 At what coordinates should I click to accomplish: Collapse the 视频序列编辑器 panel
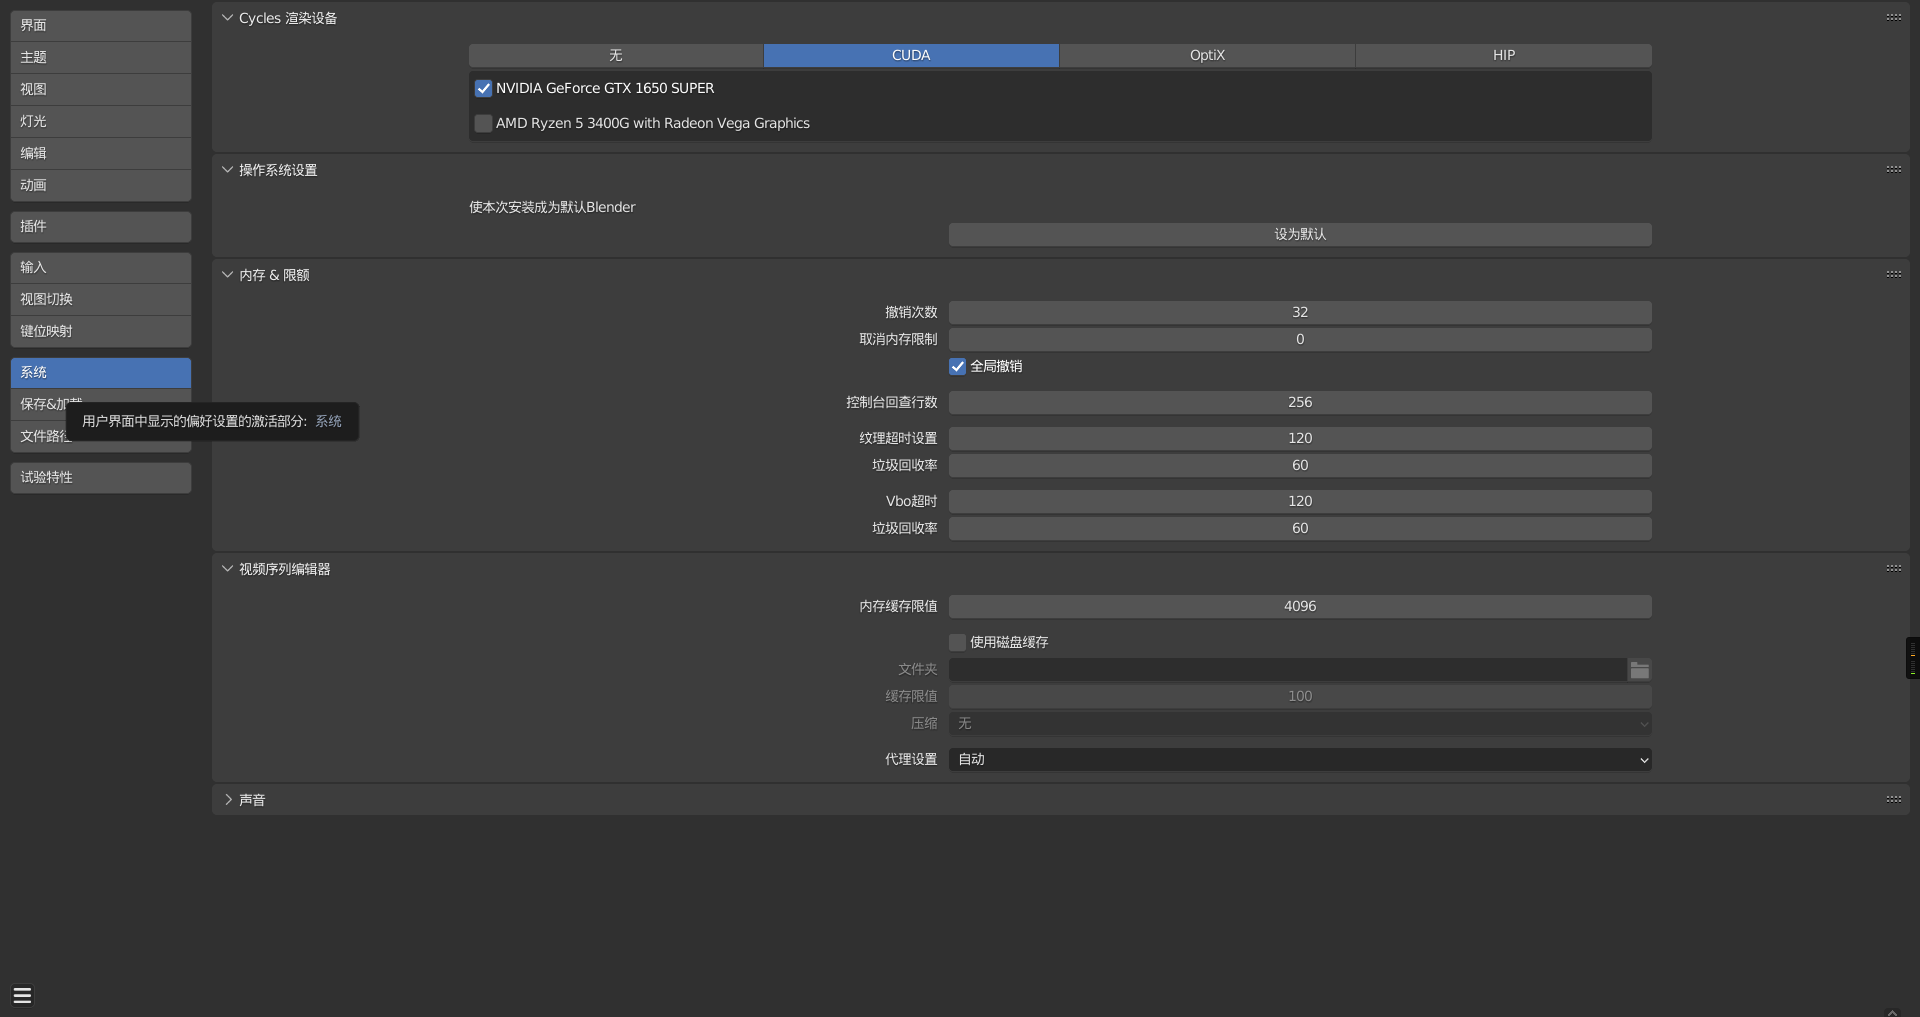click(227, 569)
